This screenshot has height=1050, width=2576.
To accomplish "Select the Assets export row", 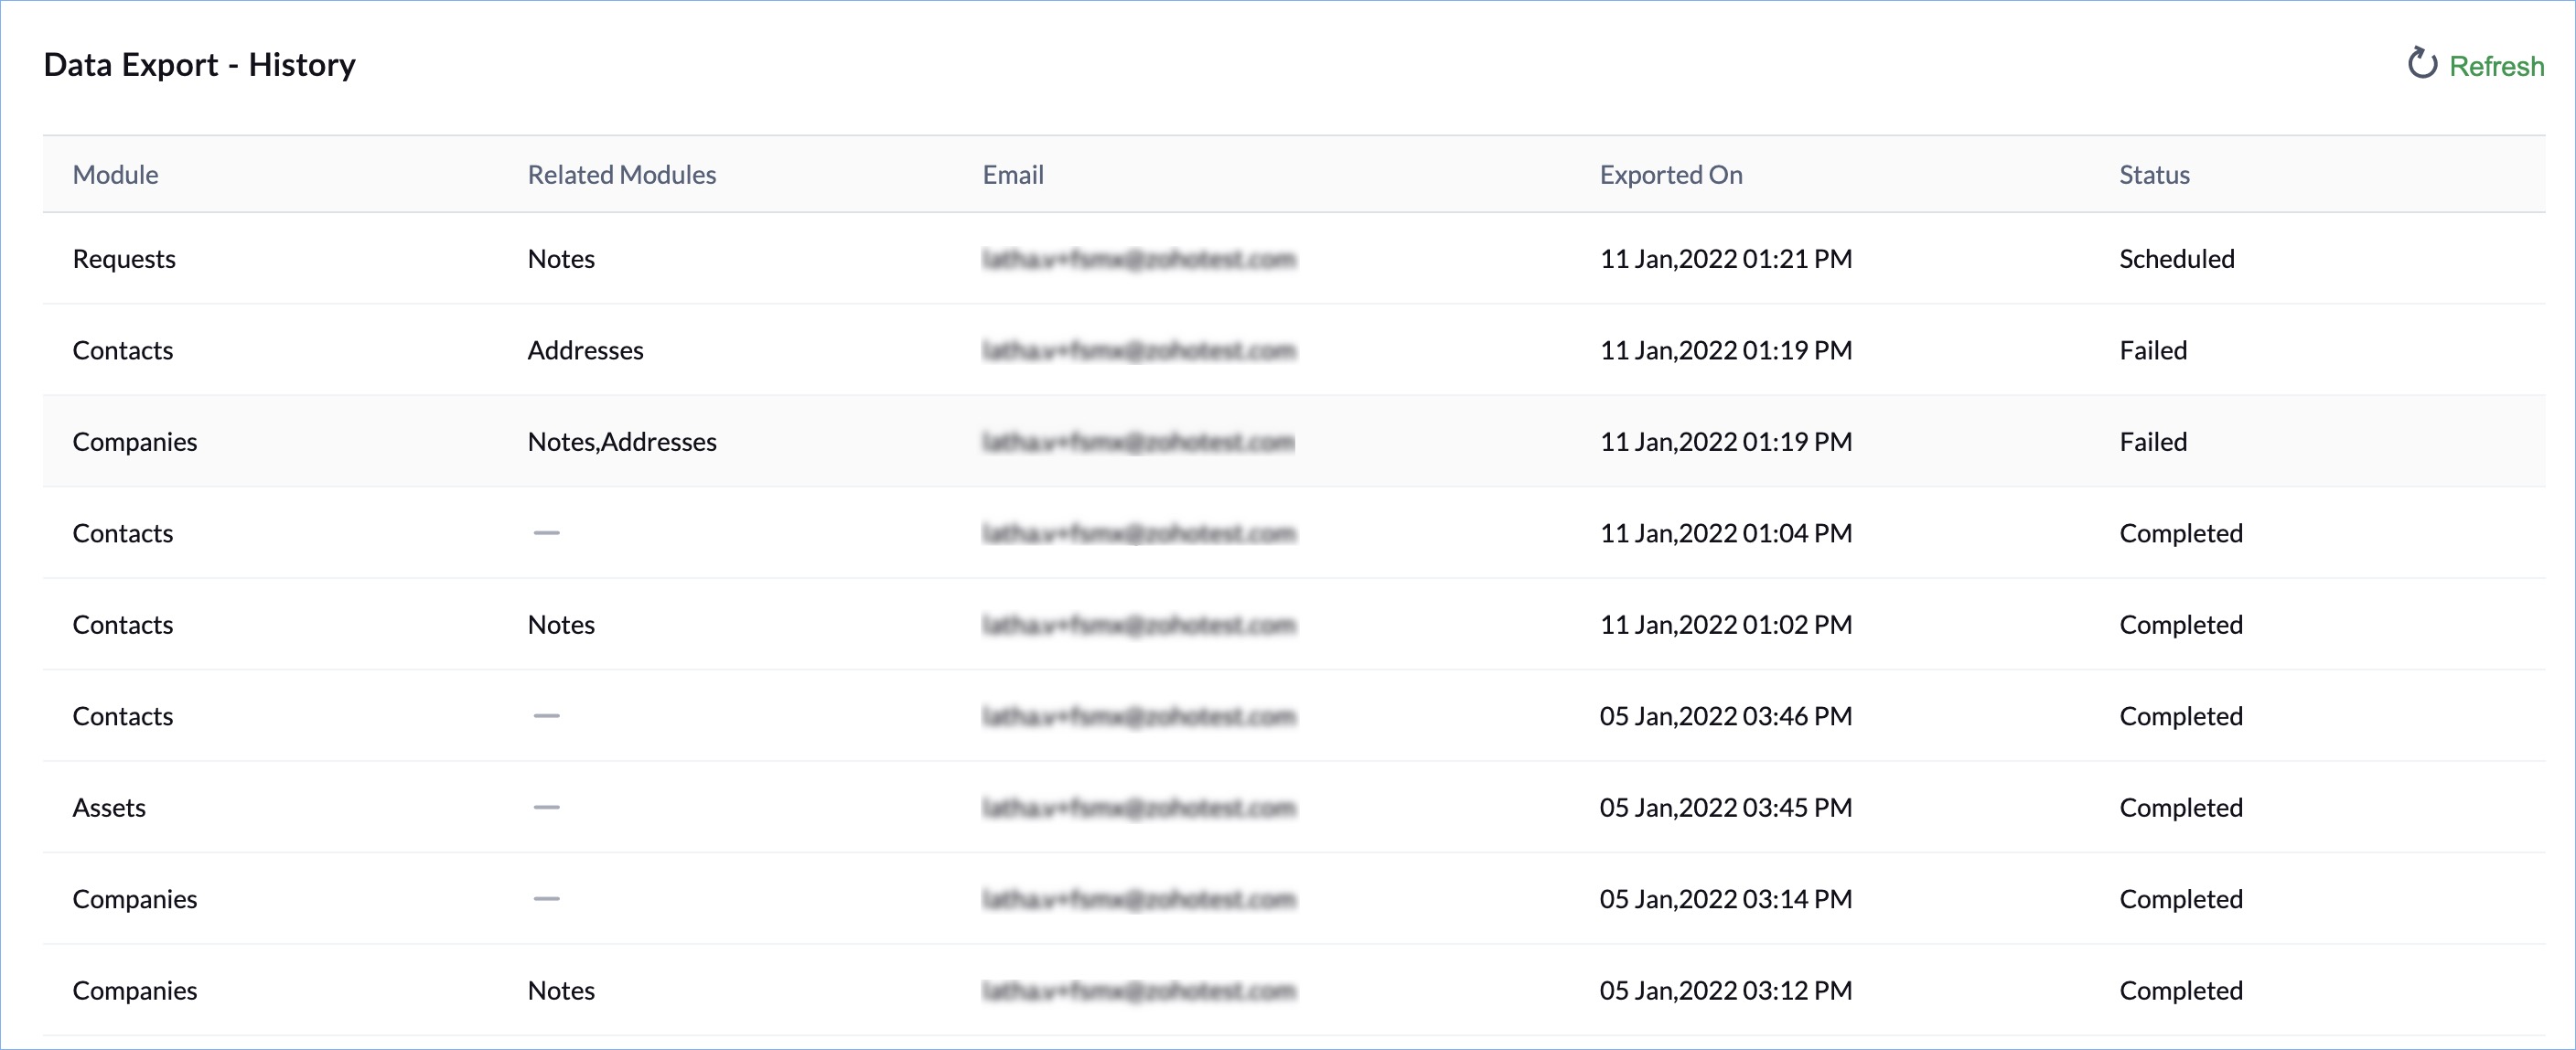I will point(109,808).
